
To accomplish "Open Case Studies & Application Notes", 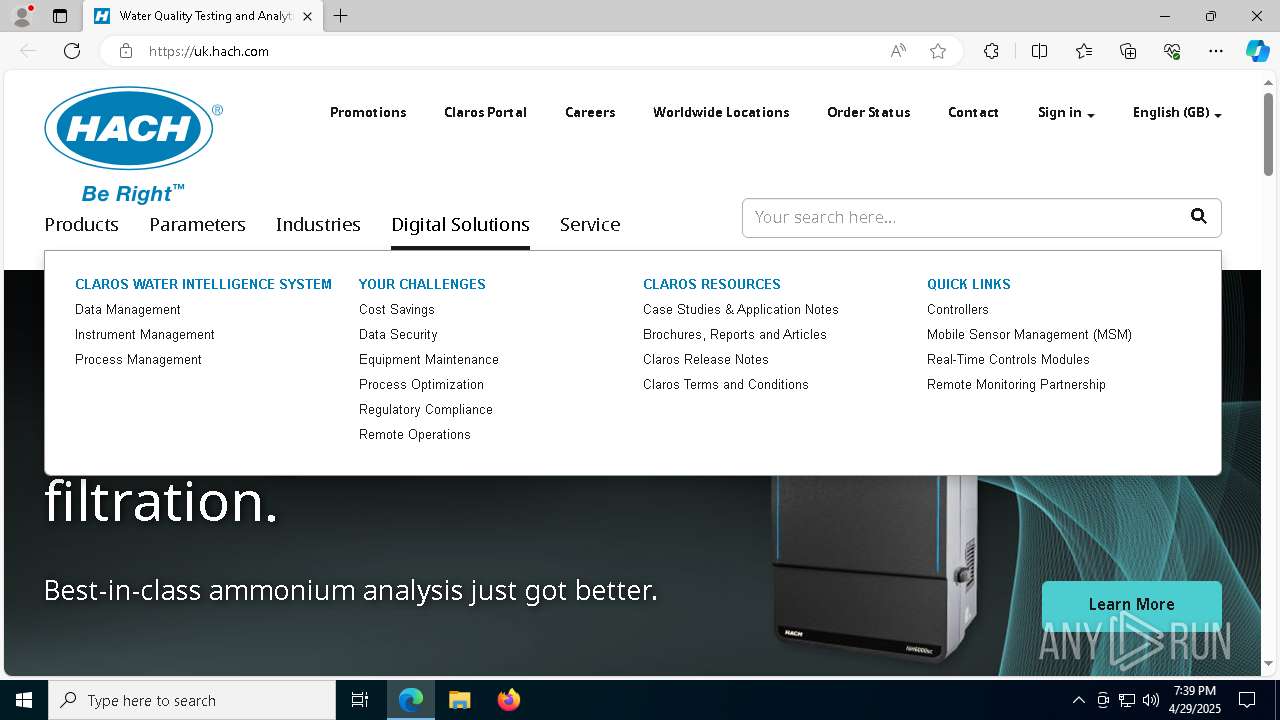I will click(741, 310).
